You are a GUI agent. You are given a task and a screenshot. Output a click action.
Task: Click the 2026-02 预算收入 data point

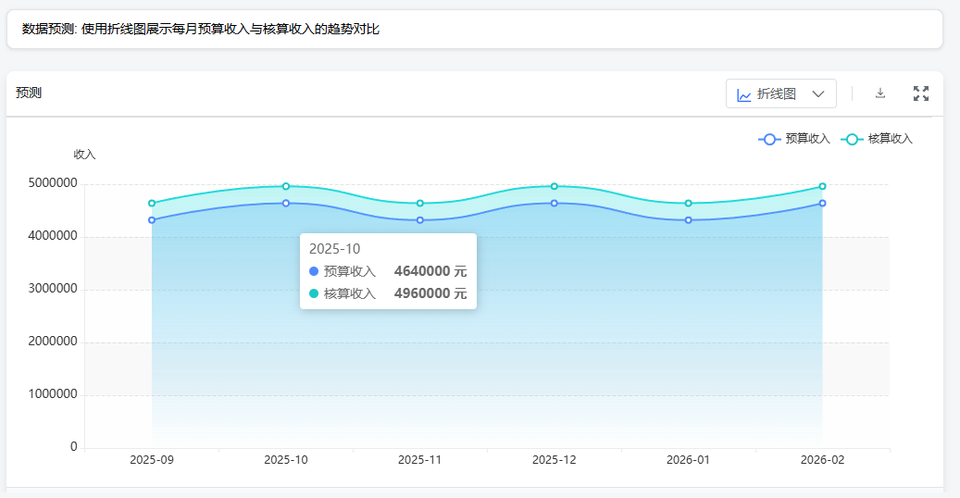tap(822, 203)
